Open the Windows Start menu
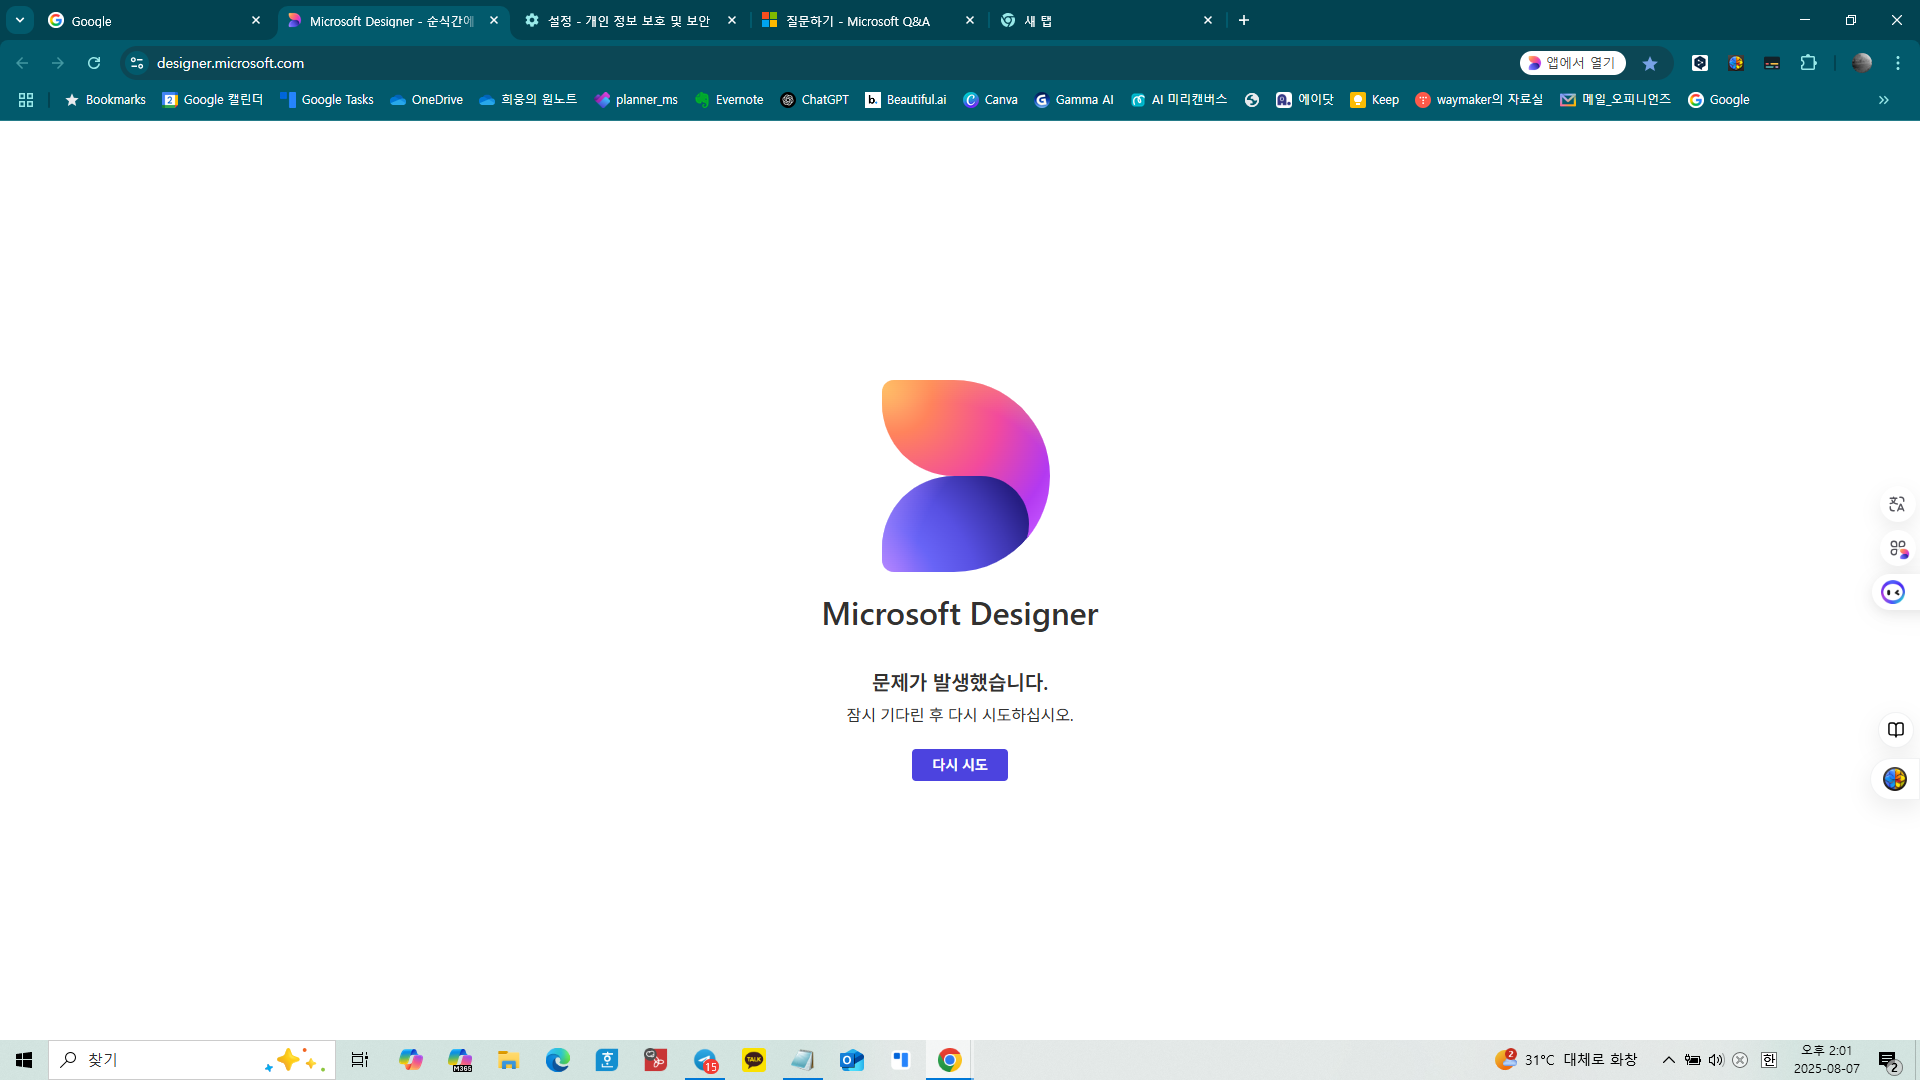Viewport: 1920px width, 1080px height. coord(24,1060)
